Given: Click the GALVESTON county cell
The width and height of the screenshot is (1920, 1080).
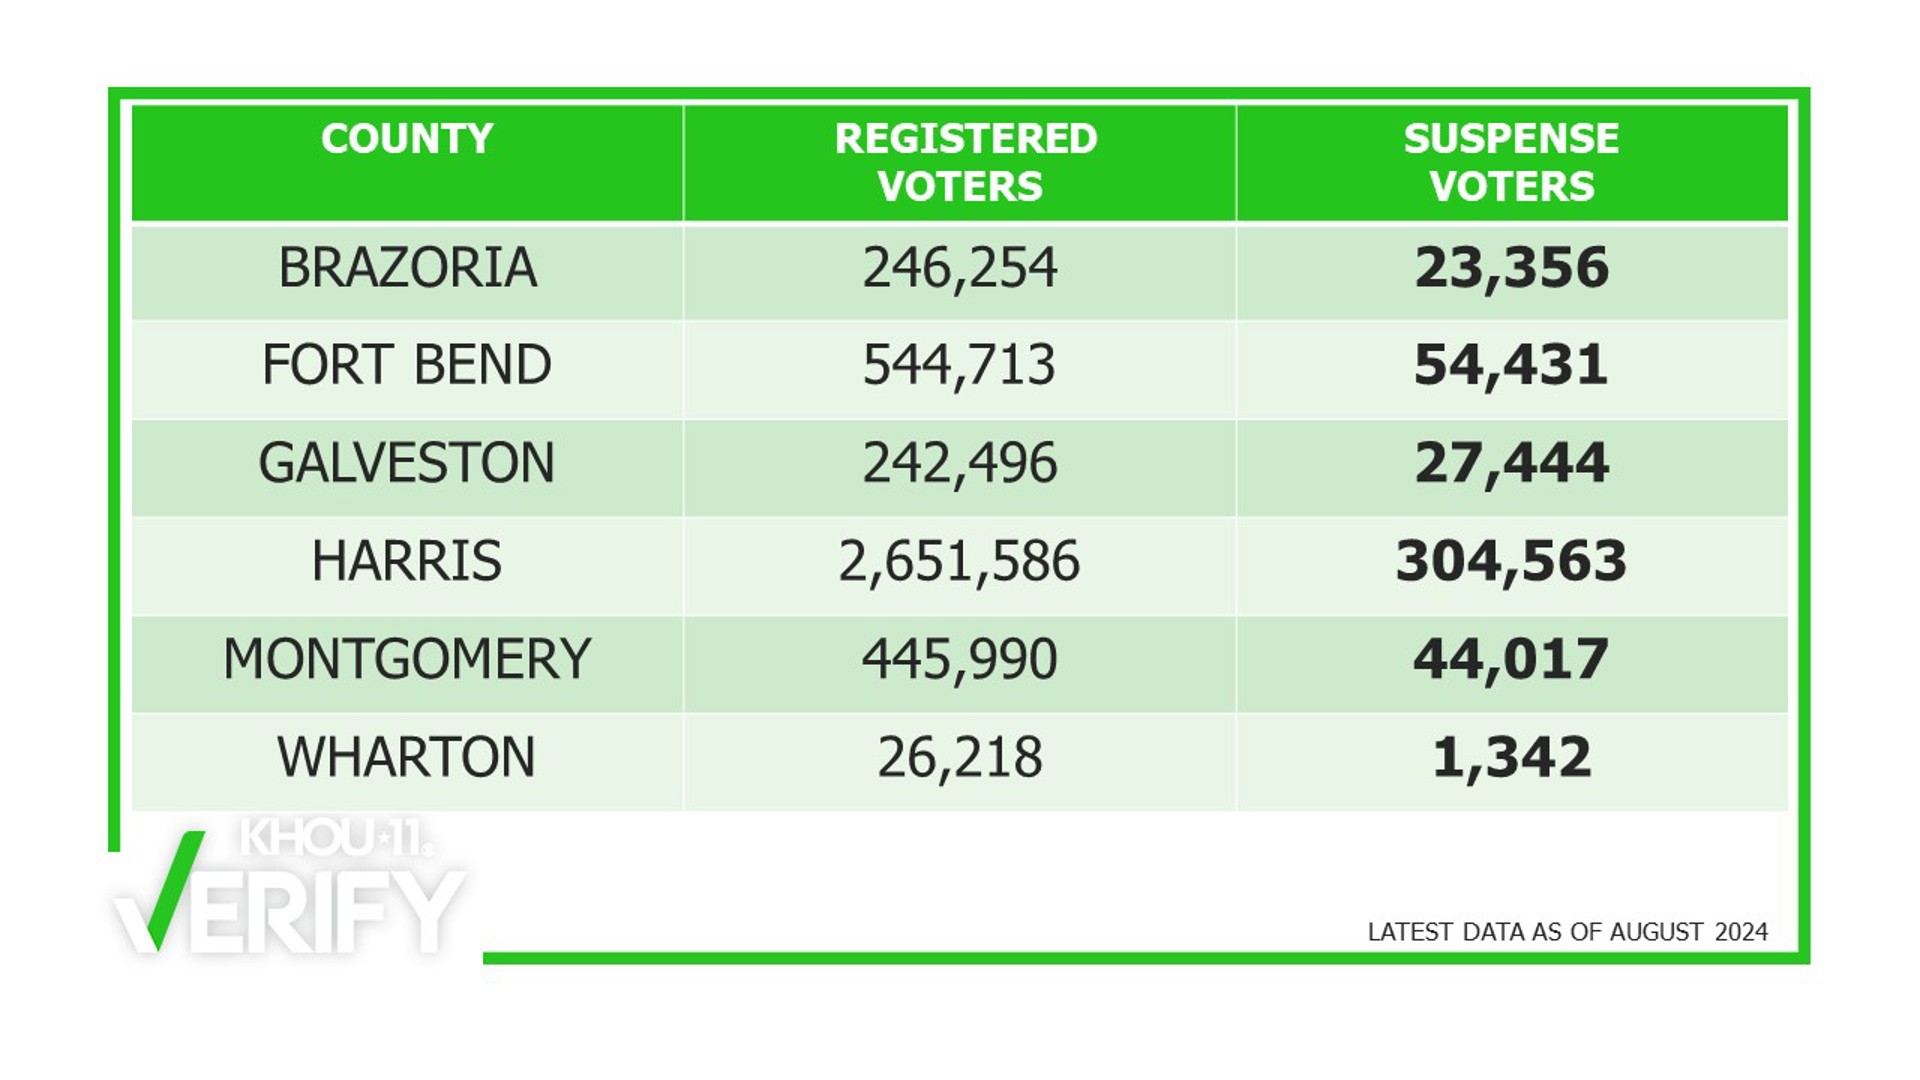Looking at the screenshot, I should pyautogui.click(x=407, y=463).
